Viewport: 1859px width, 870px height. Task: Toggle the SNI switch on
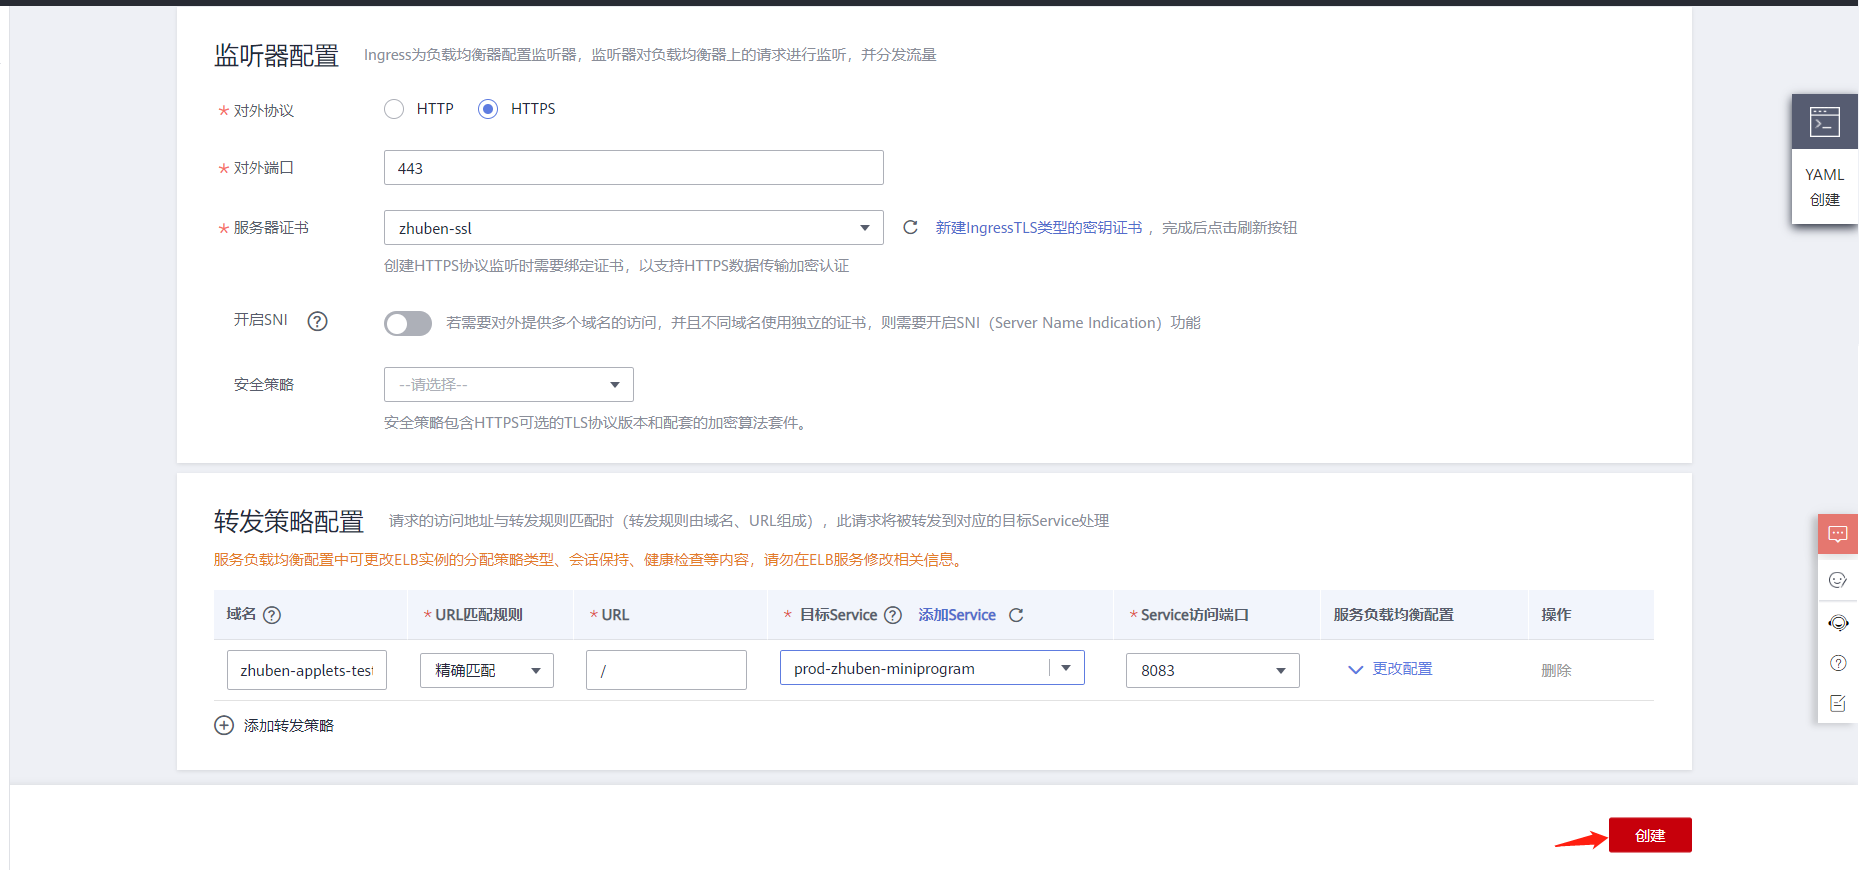tap(408, 323)
